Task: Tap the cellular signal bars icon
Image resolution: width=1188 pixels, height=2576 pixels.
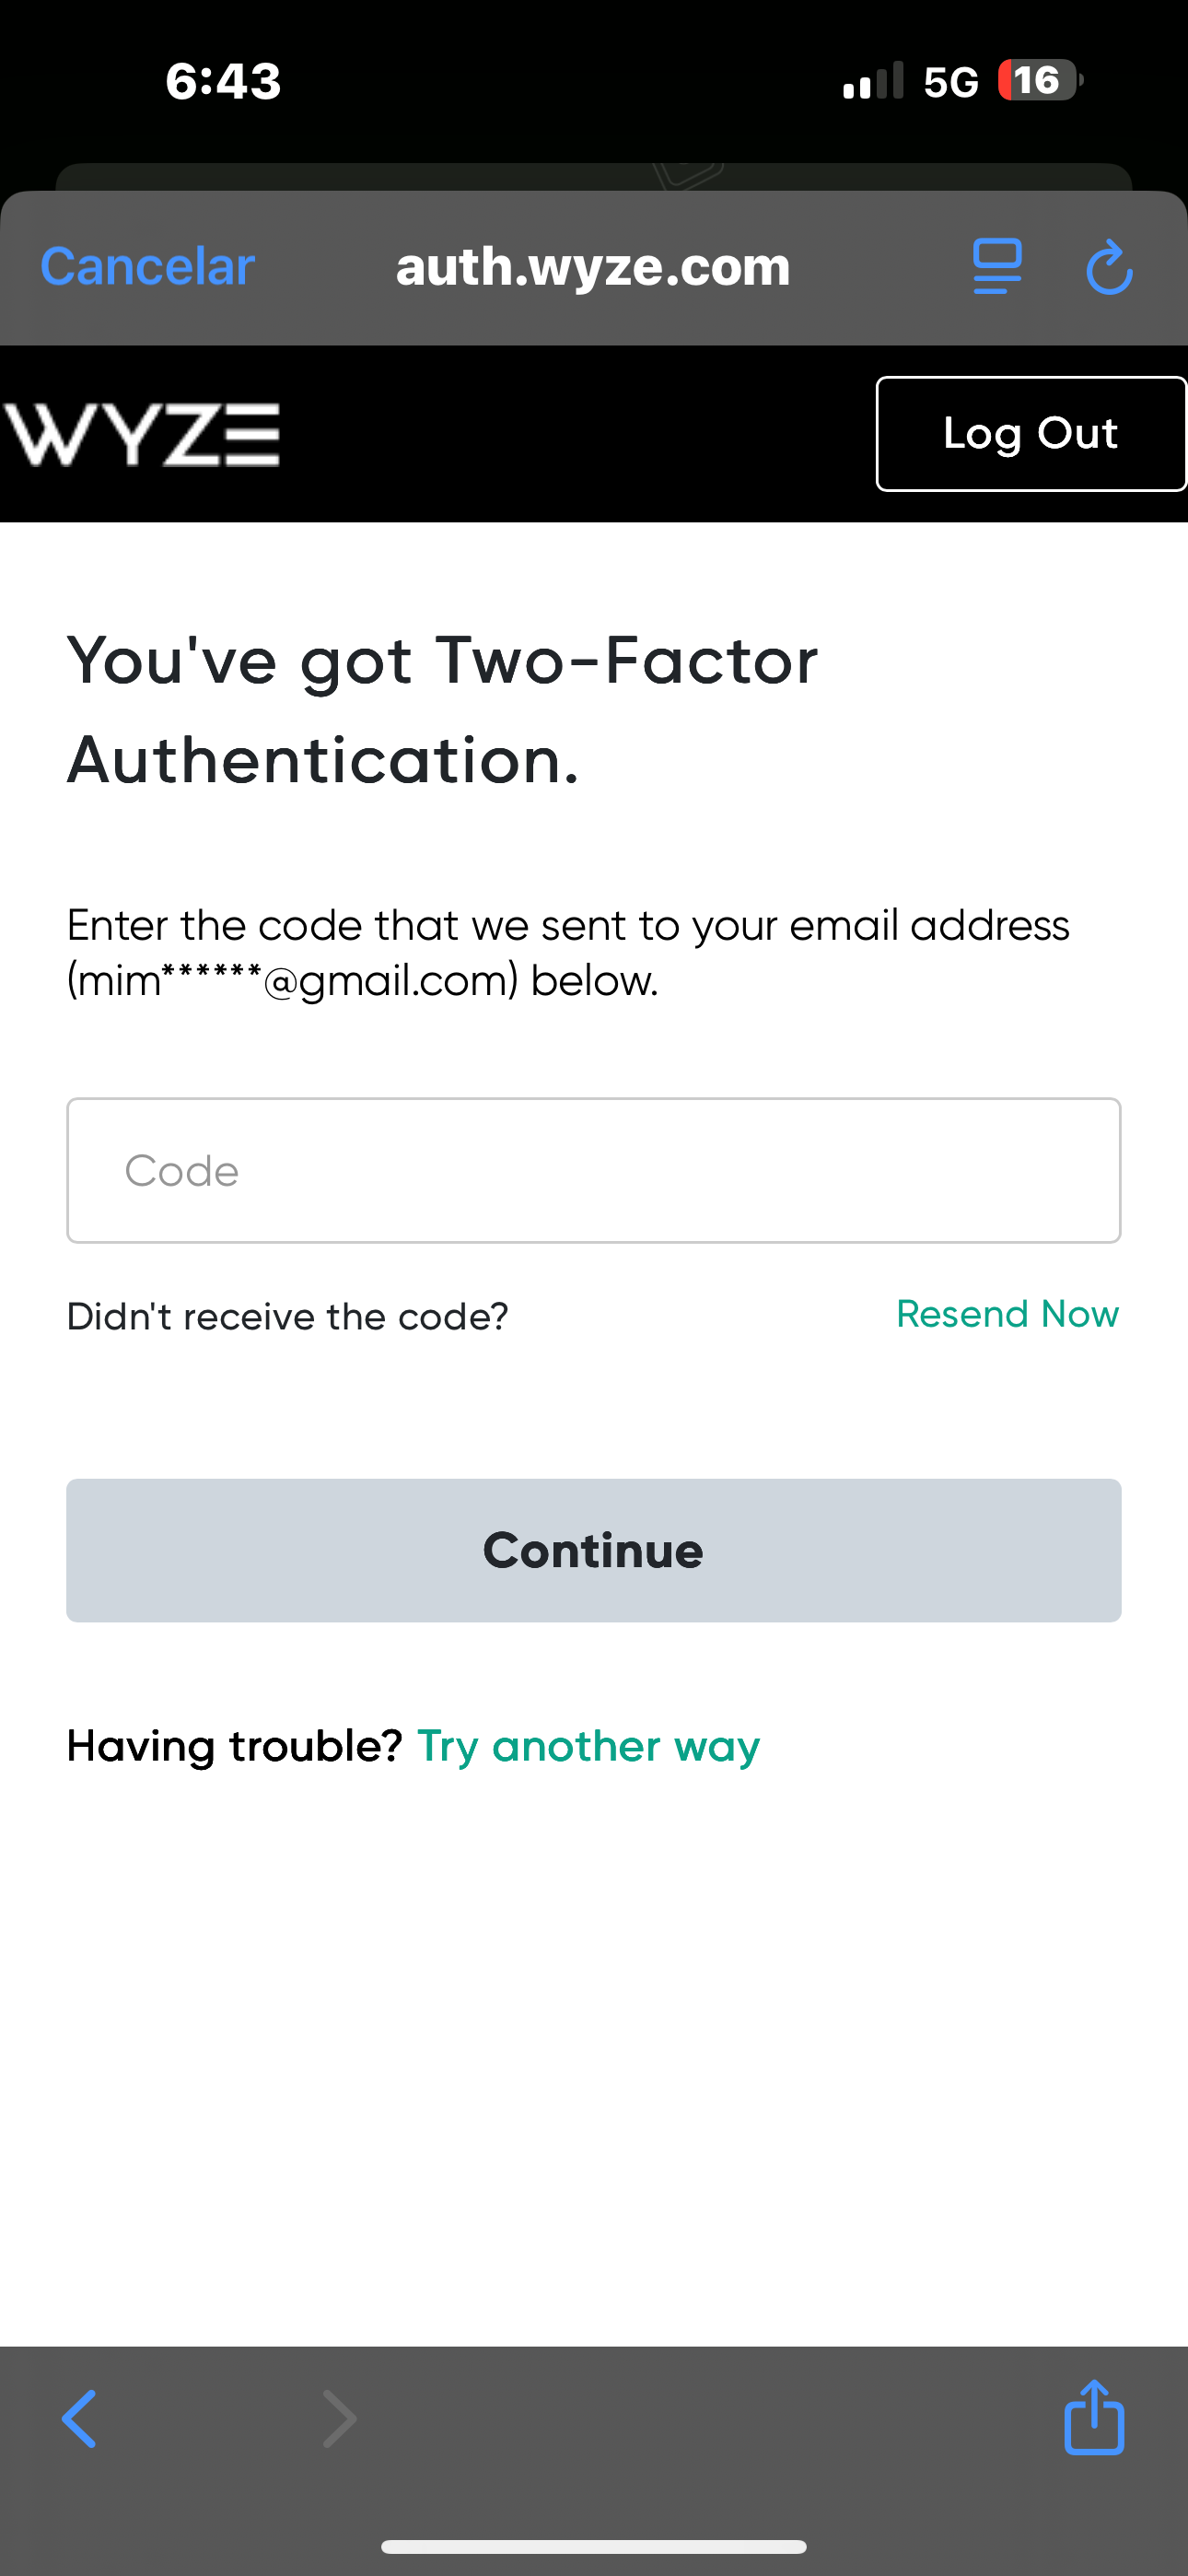Action: (873, 80)
